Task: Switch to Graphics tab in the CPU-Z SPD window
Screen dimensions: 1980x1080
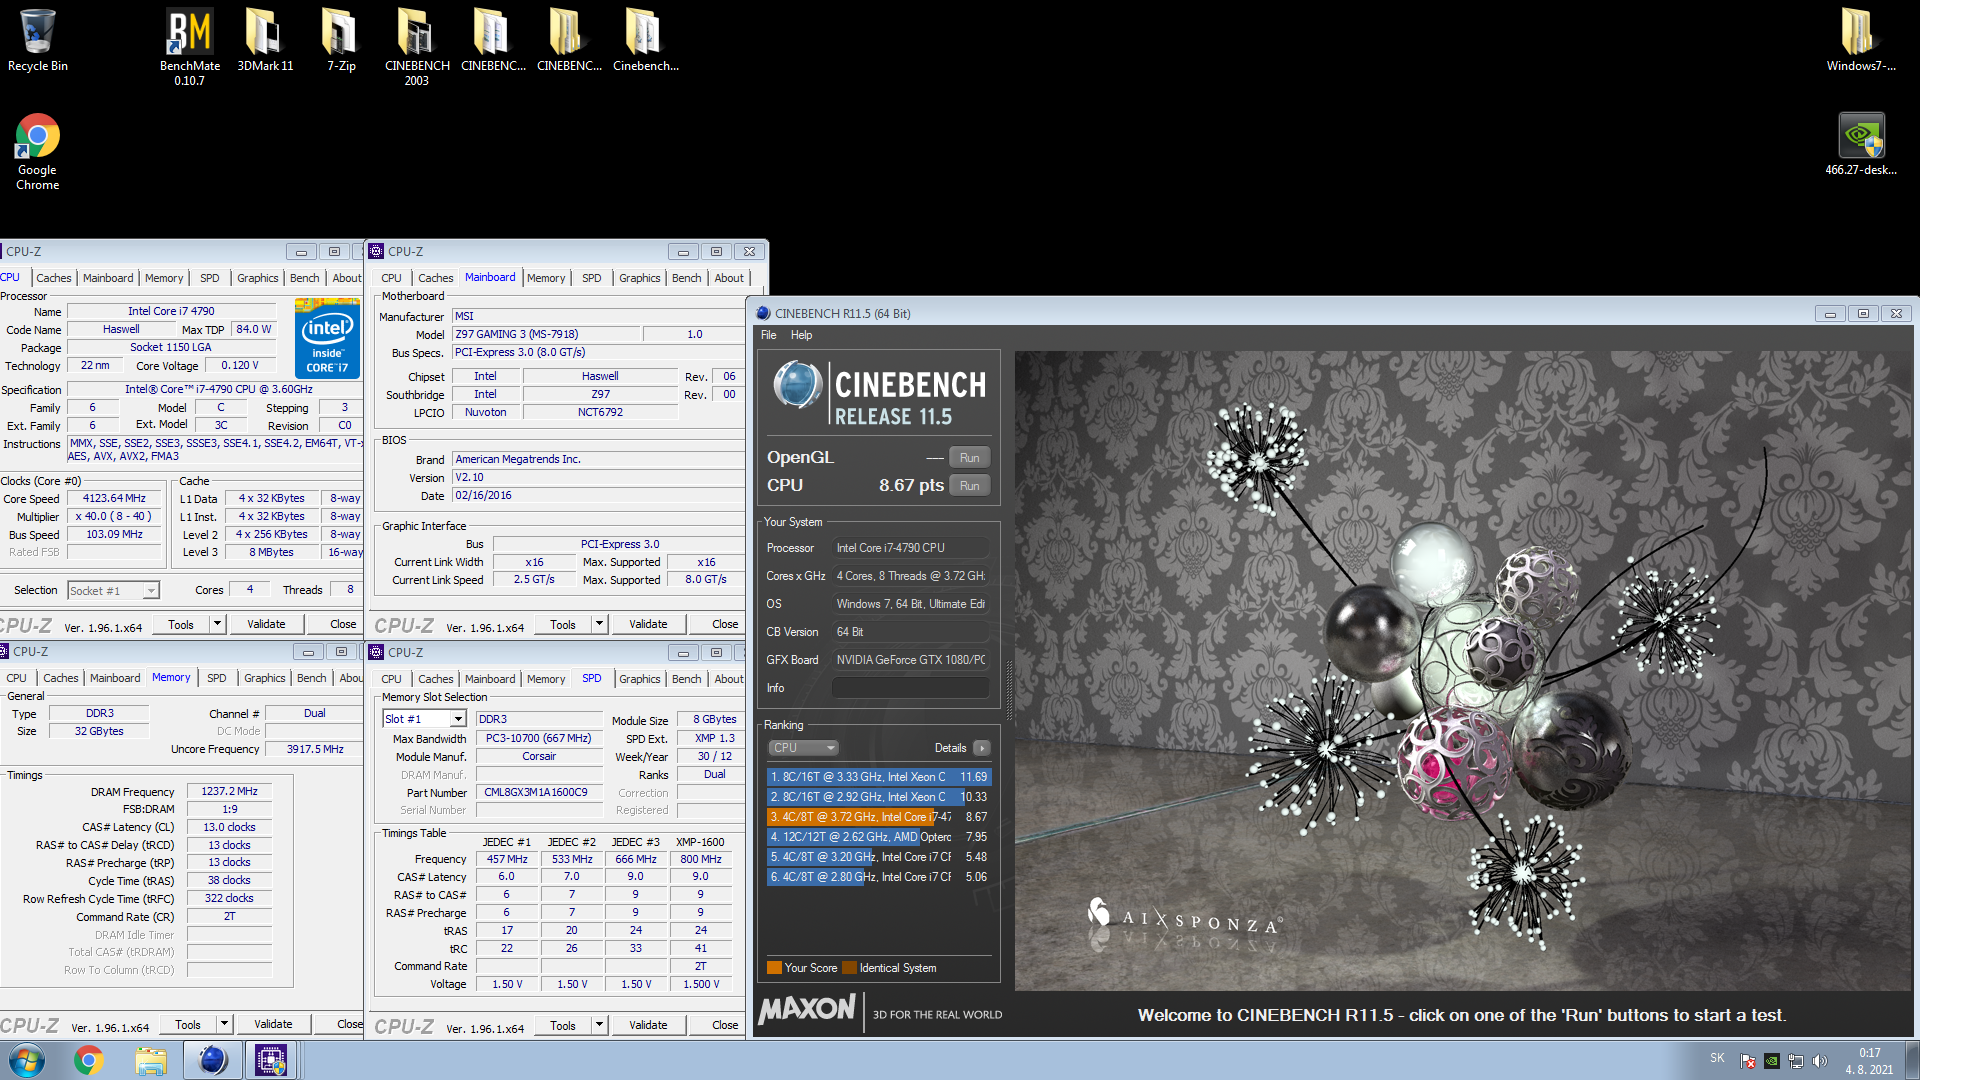Action: click(639, 679)
